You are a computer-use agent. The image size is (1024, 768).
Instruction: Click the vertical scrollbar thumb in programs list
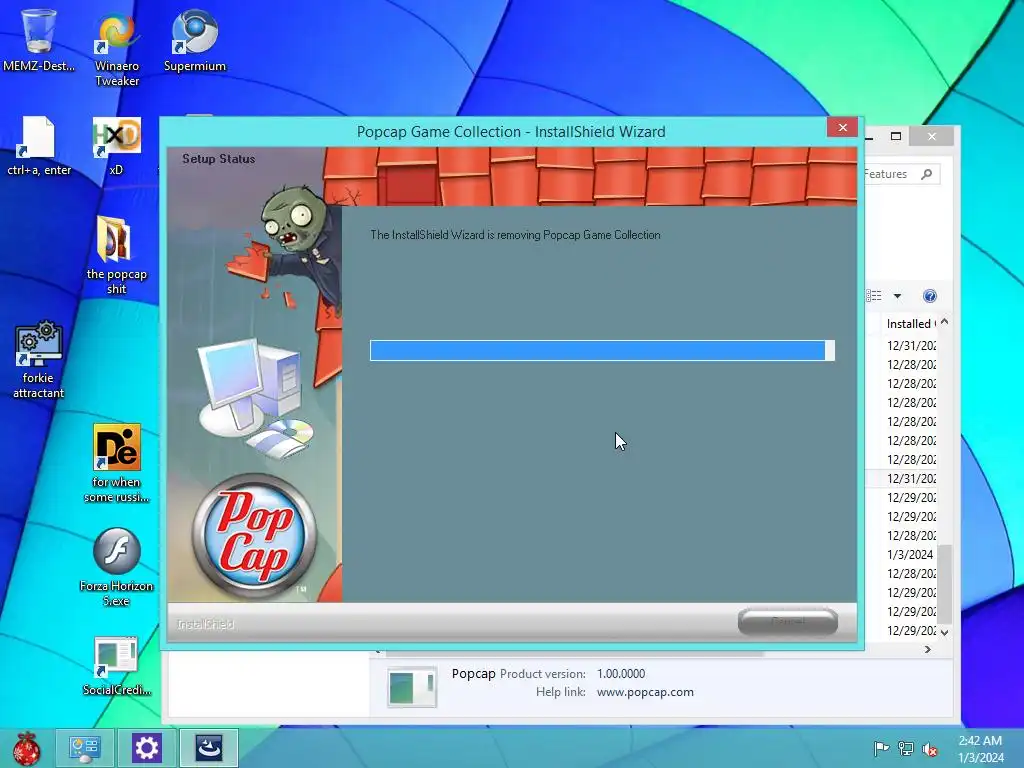point(944,583)
